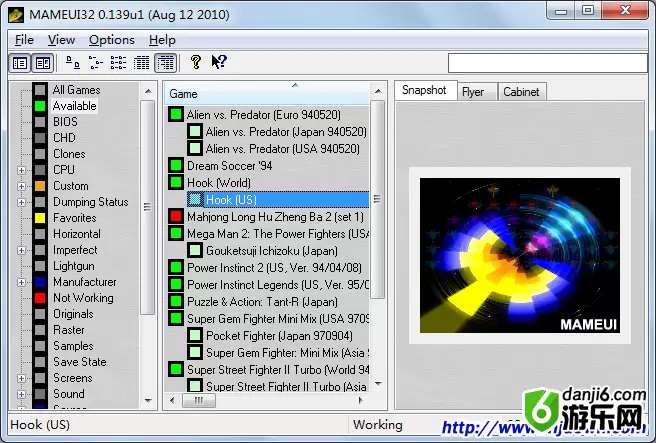Open the View menu
This screenshot has height=443, width=656.
[61, 40]
